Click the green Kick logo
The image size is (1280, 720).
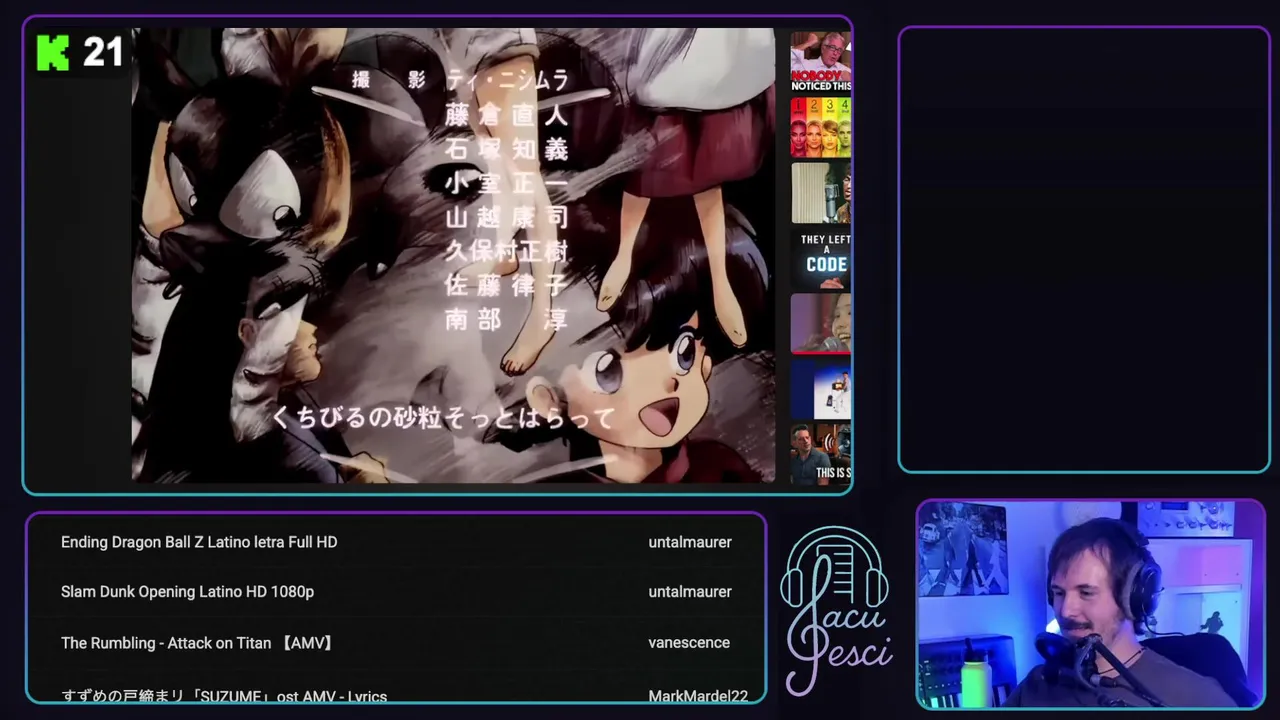(53, 52)
